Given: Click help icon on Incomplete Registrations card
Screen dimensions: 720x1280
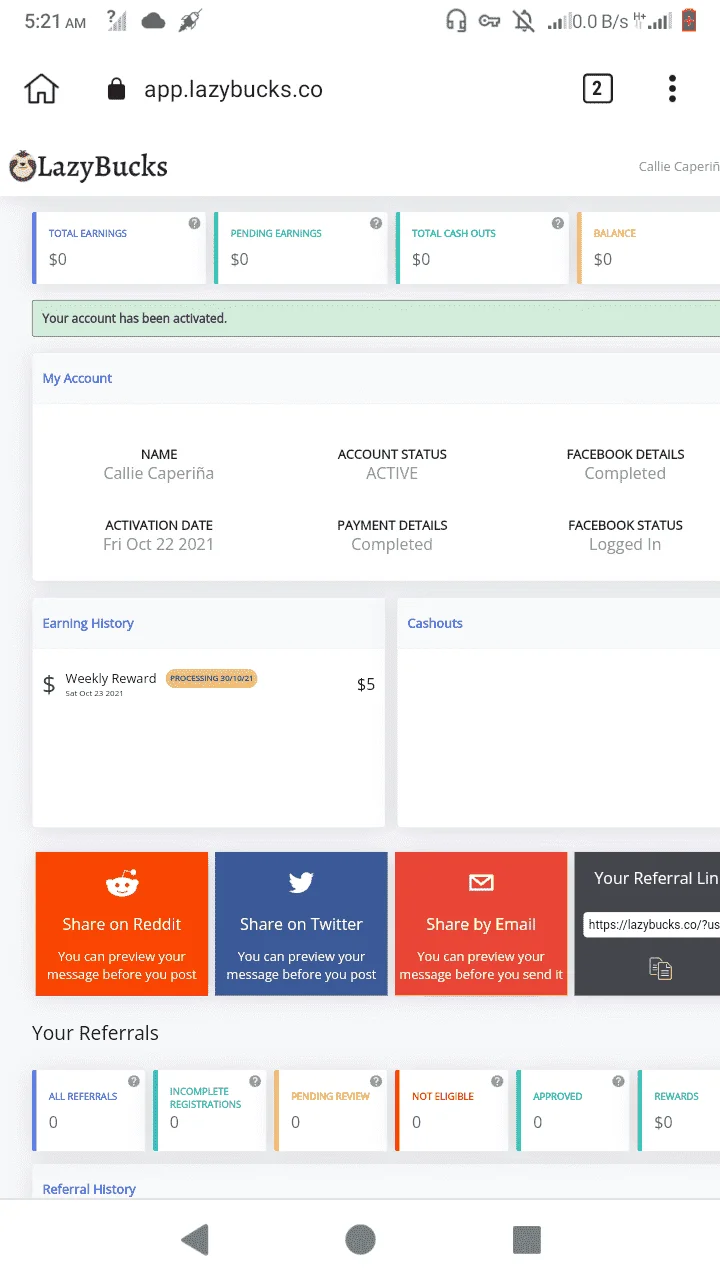Looking at the screenshot, I should point(255,1081).
